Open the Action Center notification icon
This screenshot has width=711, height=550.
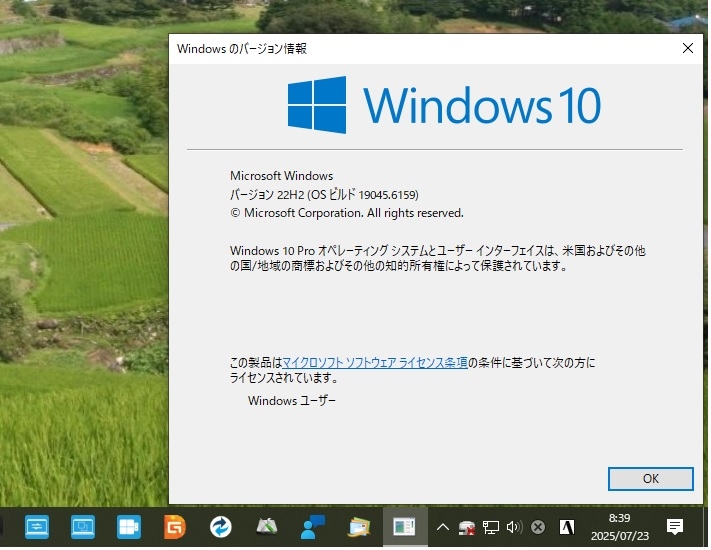pos(675,527)
